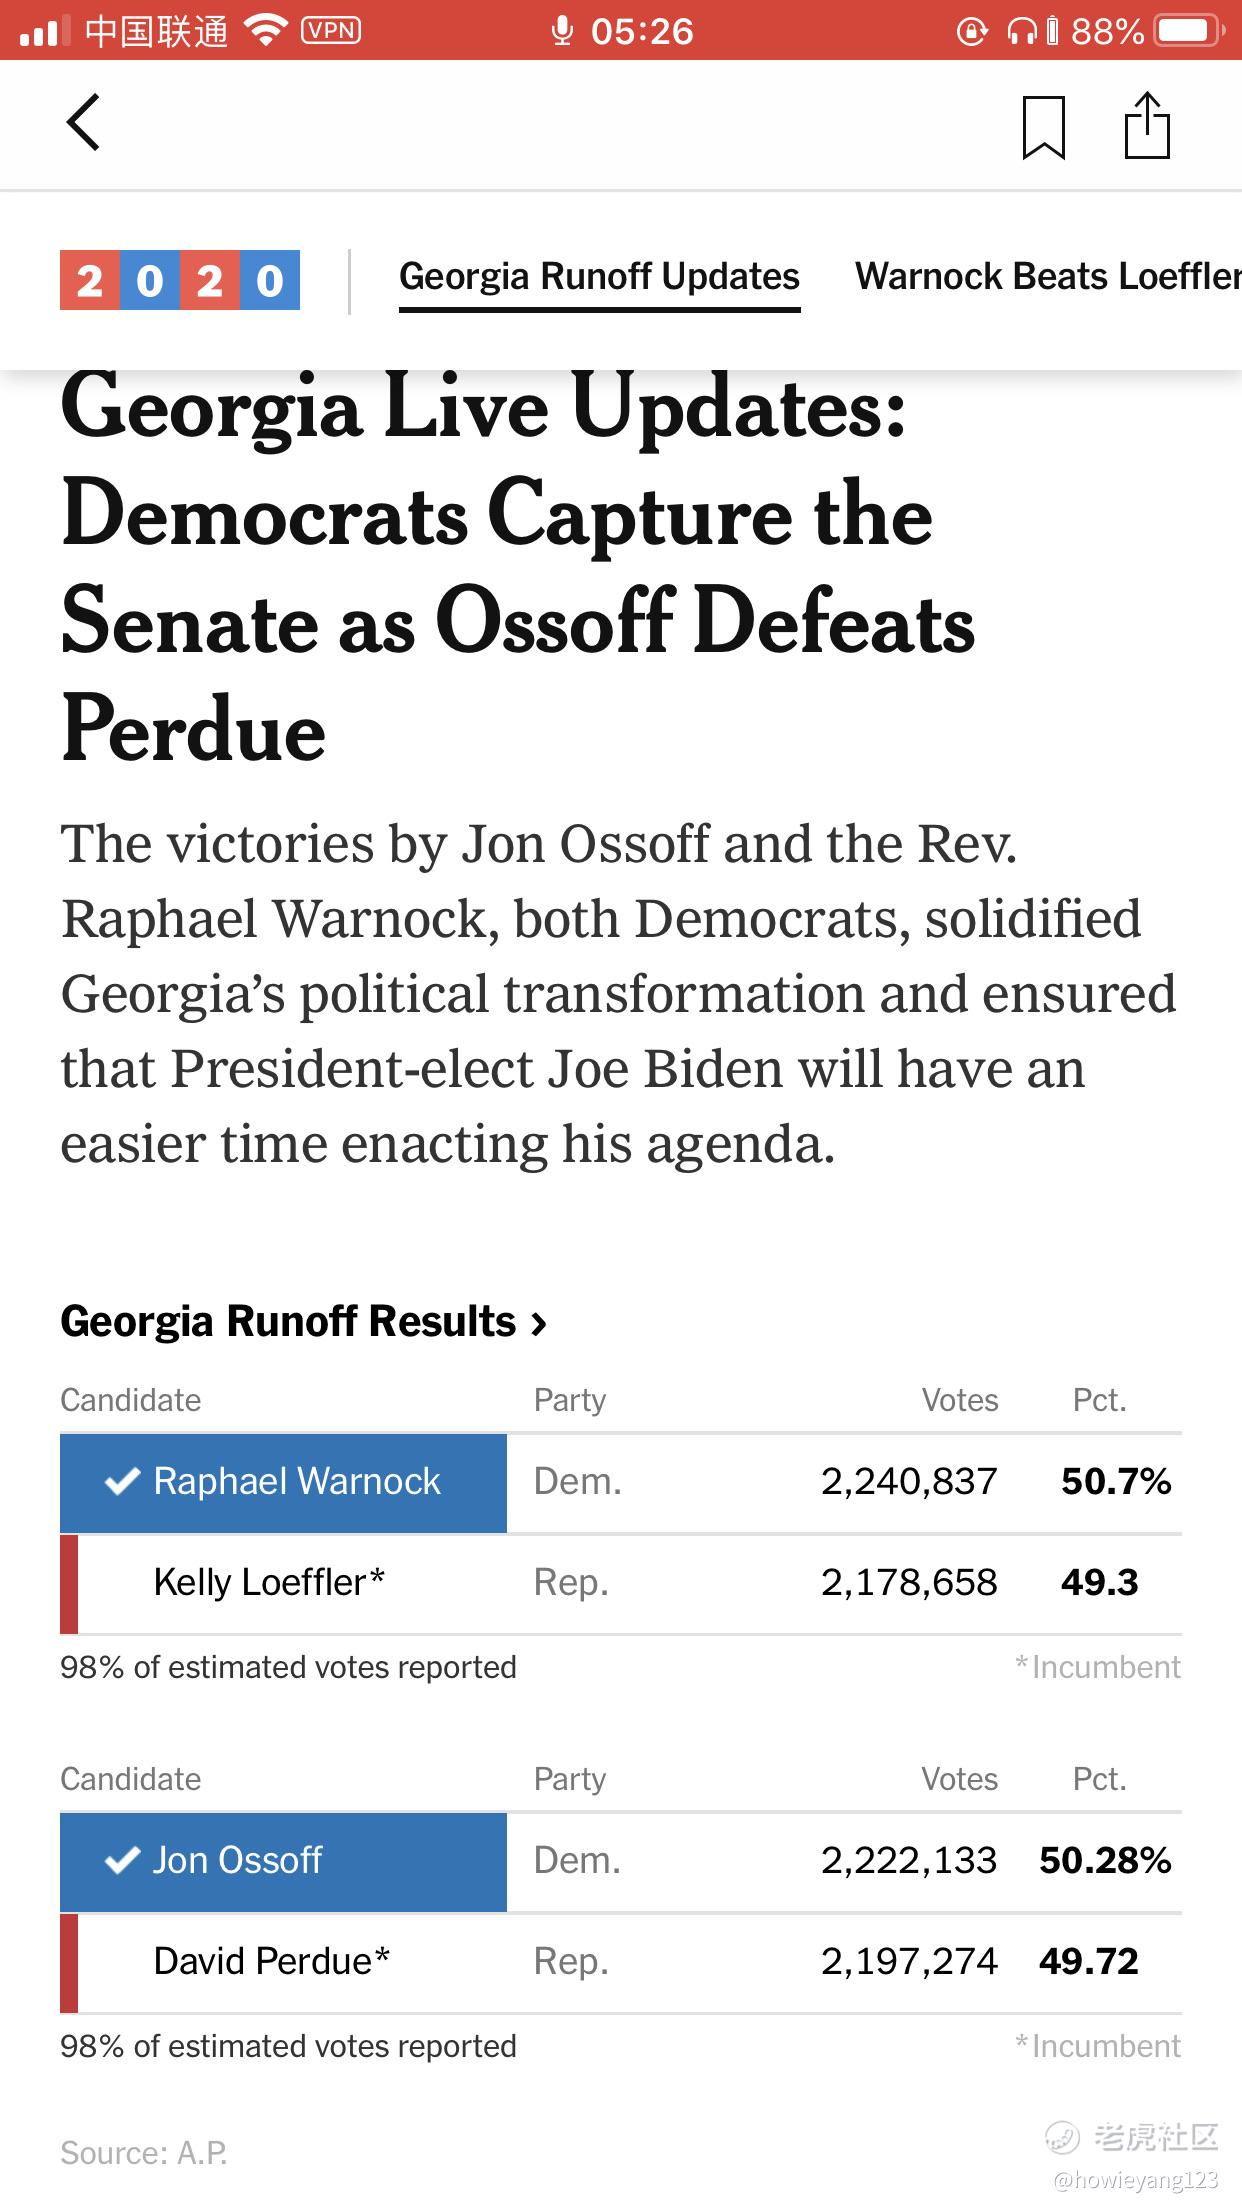Tap David Perdue's red party color bar
Image resolution: width=1242 pixels, height=2208 pixels.
click(x=69, y=1962)
